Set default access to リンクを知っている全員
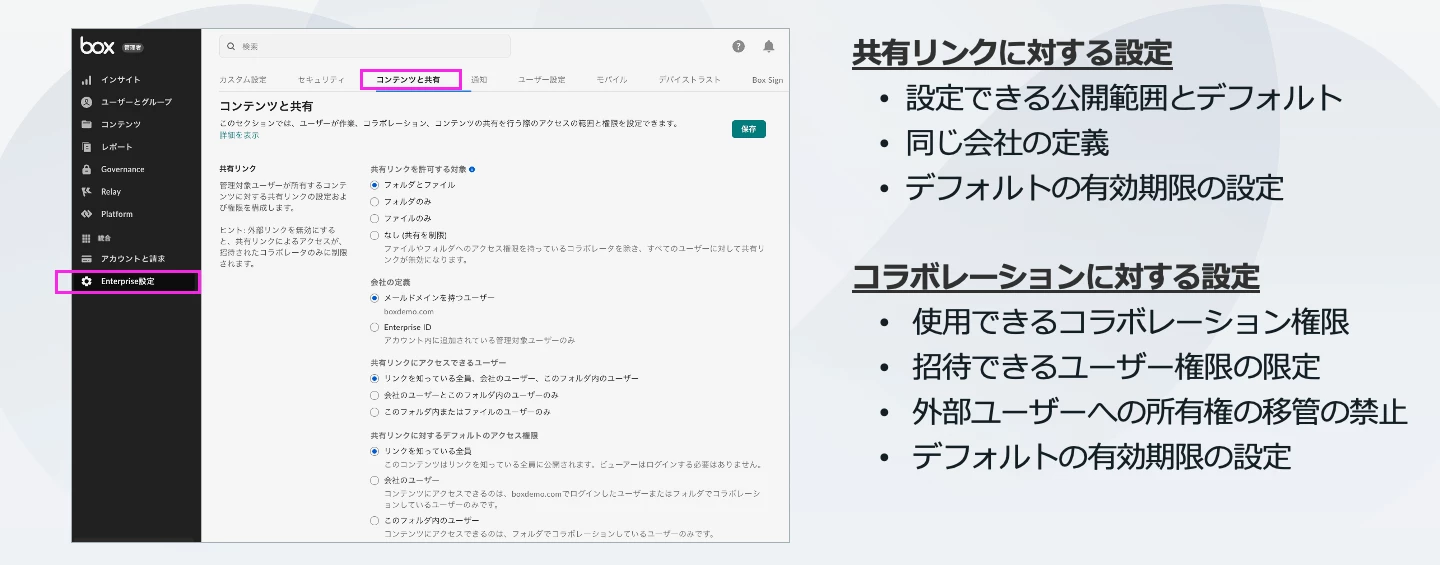The height and width of the screenshot is (565, 1440). point(375,452)
